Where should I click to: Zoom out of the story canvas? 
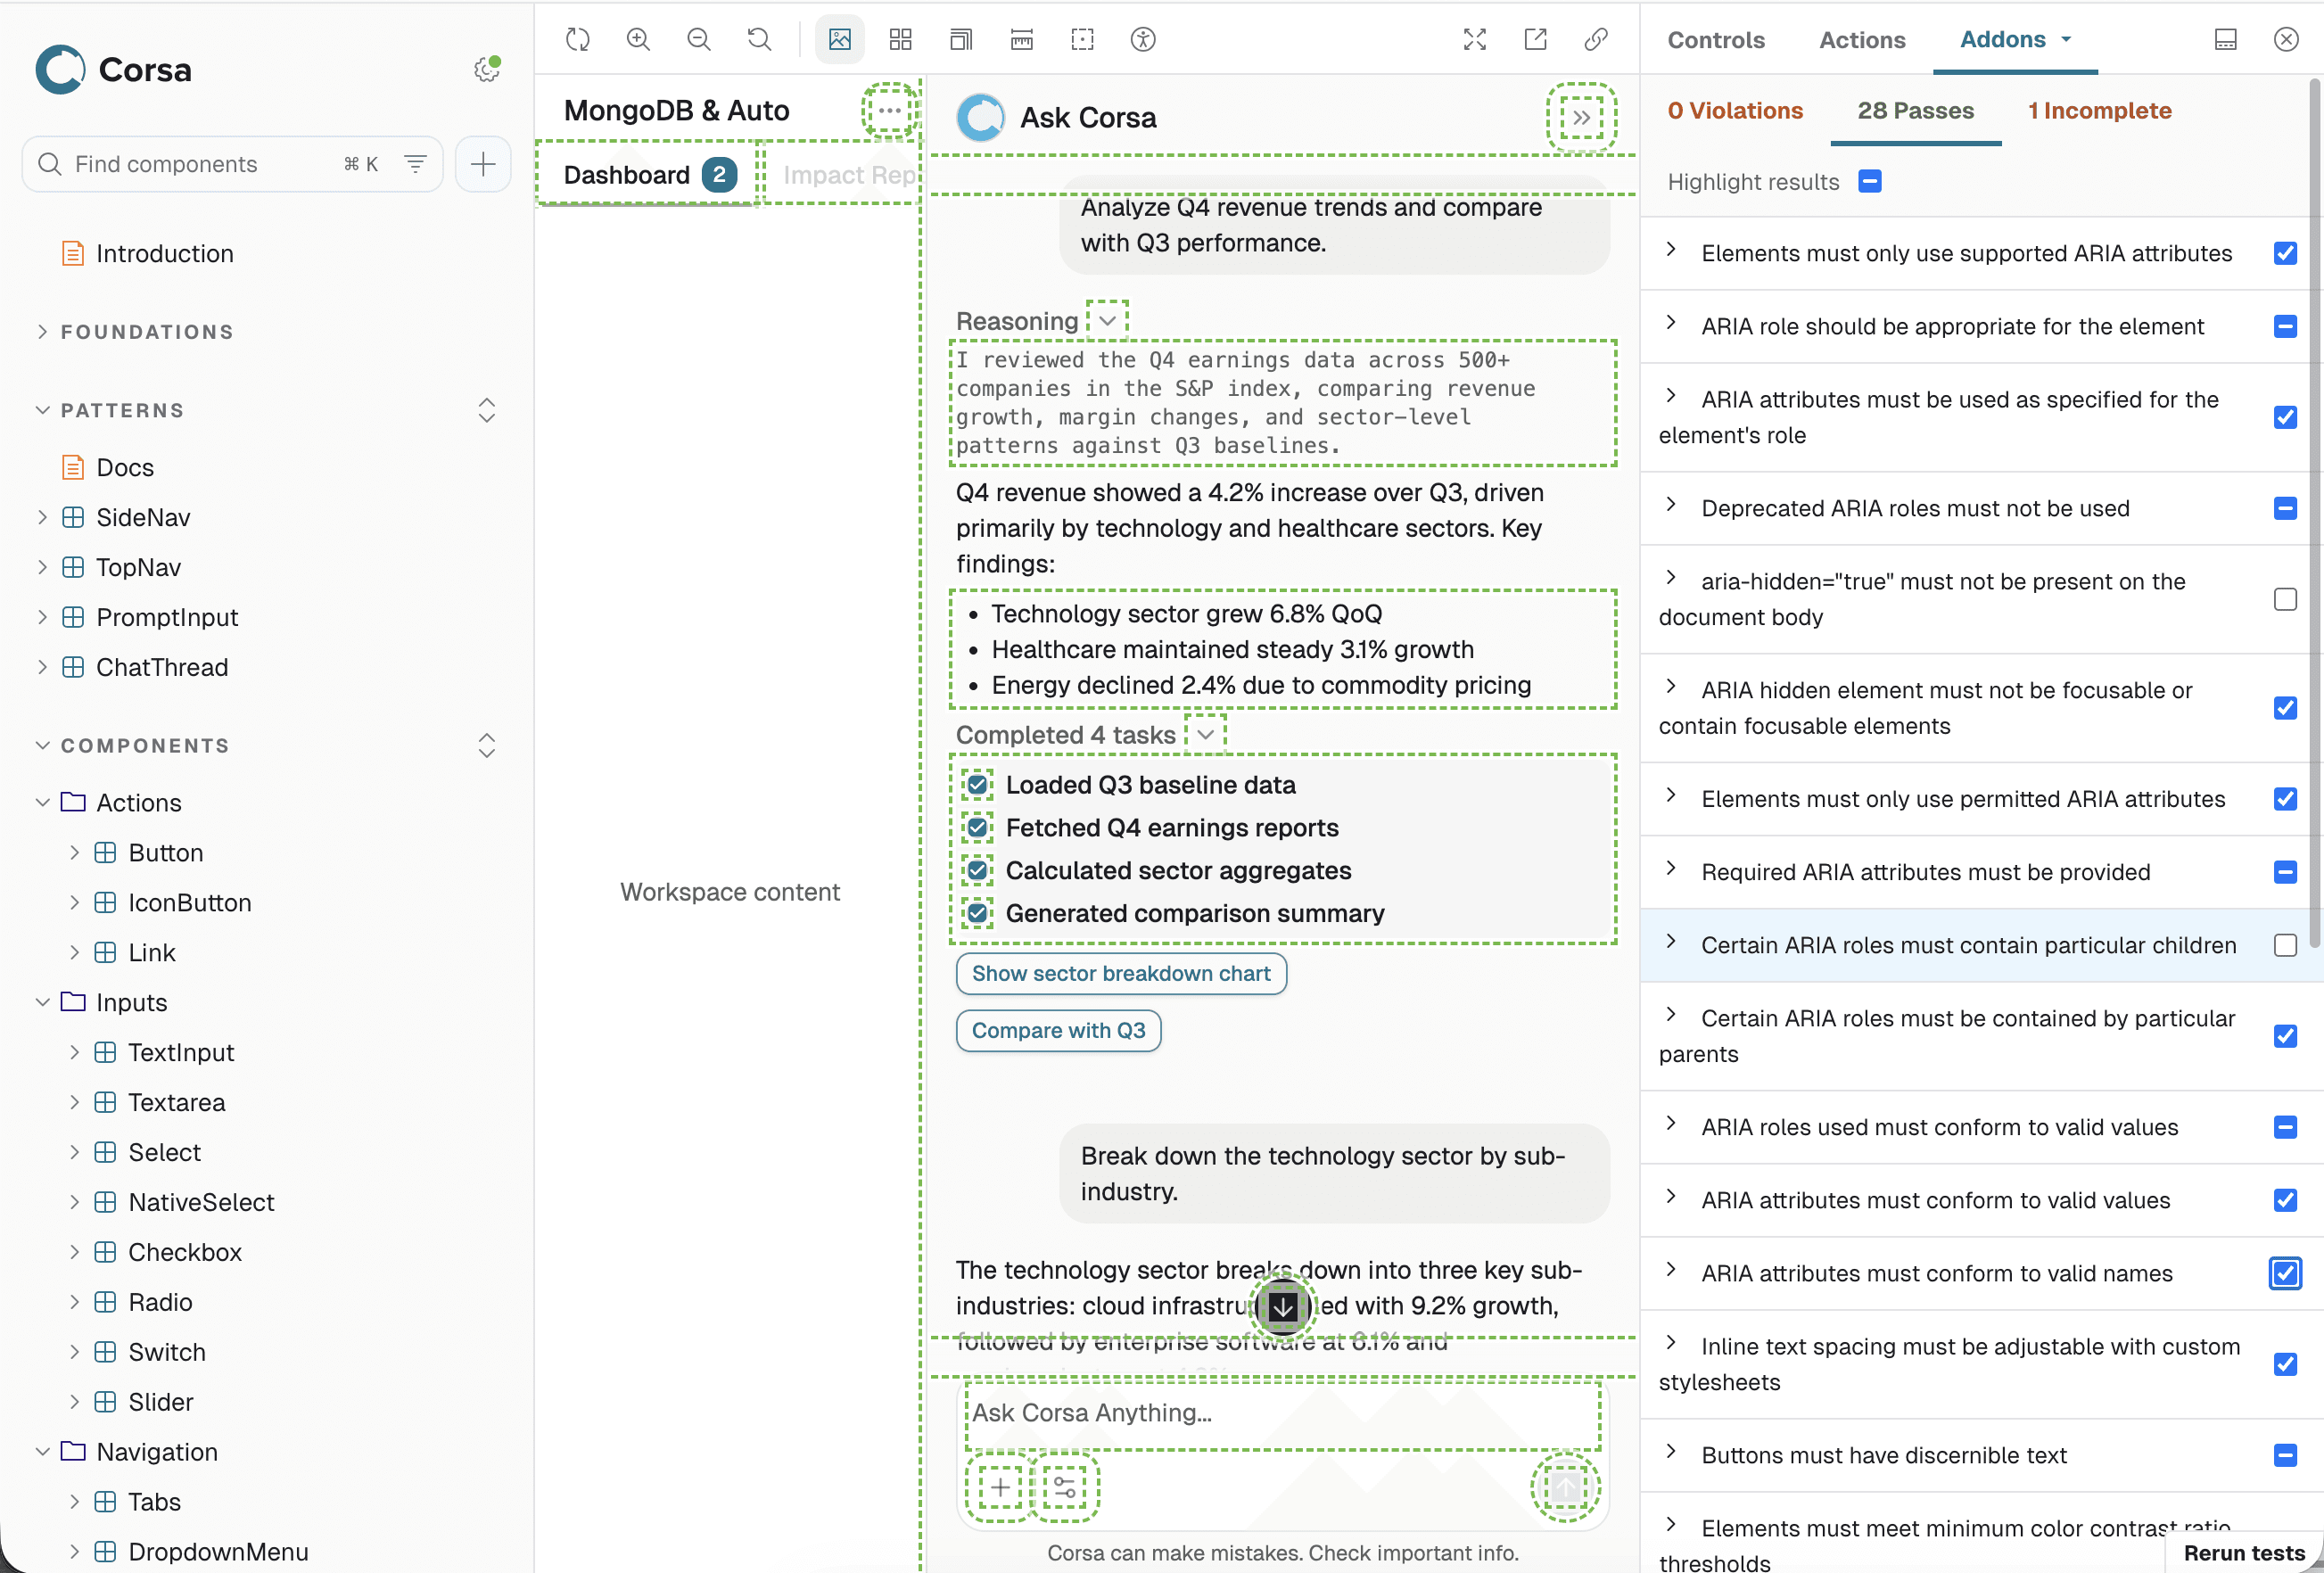coord(699,39)
